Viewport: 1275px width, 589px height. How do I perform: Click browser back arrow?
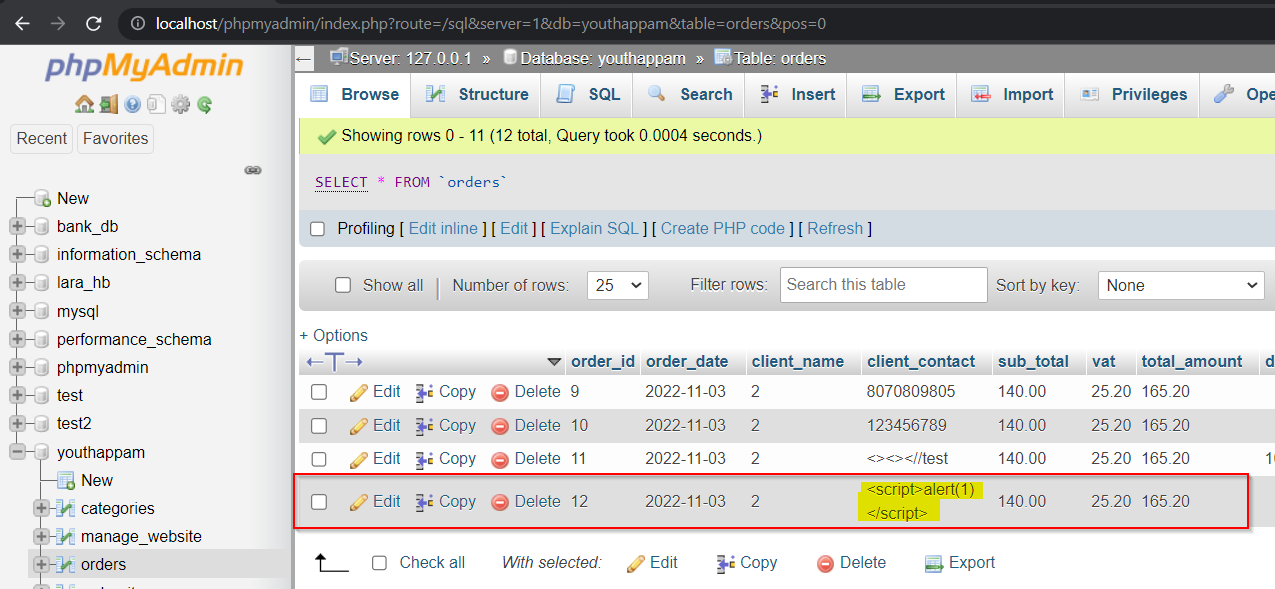tap(23, 23)
